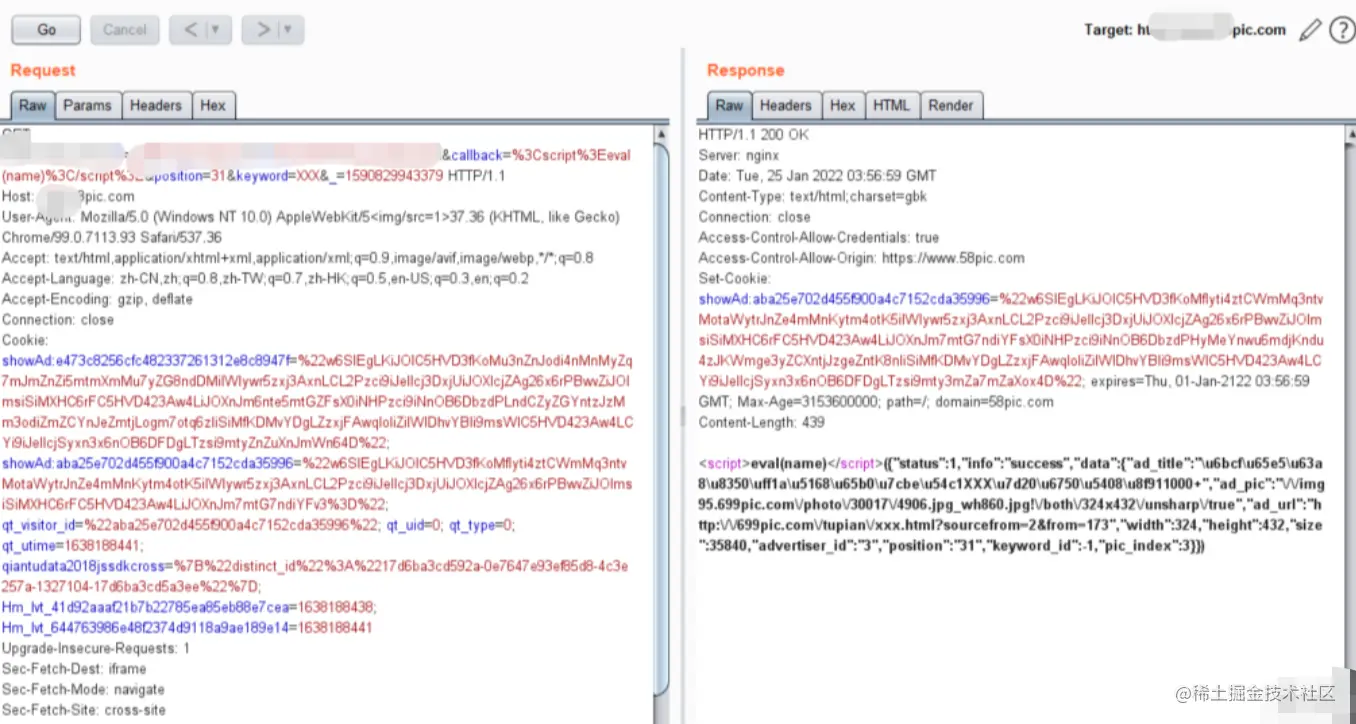
Task: Click the greyed Cancel button
Action: coord(125,30)
